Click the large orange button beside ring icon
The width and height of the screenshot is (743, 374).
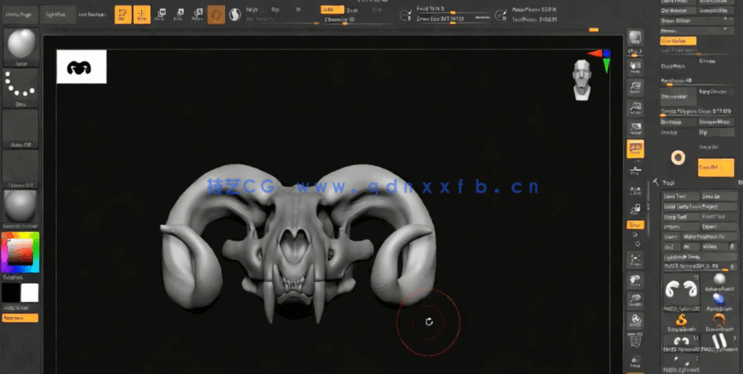(x=716, y=167)
